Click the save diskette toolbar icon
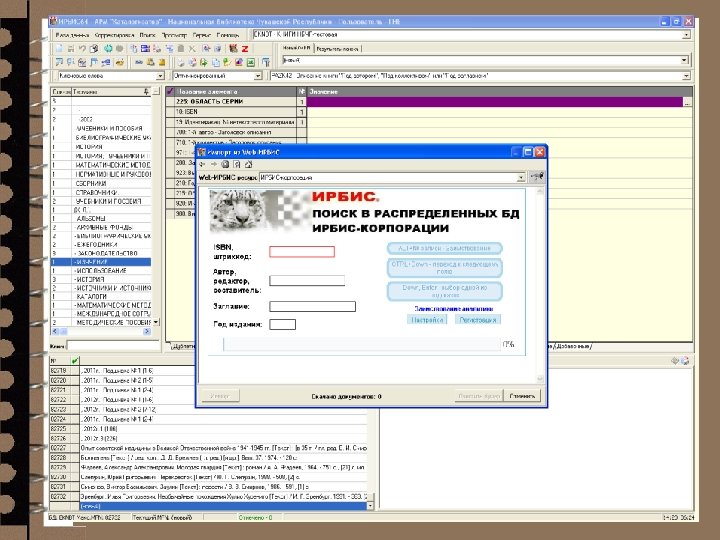720x540 pixels. click(71, 48)
